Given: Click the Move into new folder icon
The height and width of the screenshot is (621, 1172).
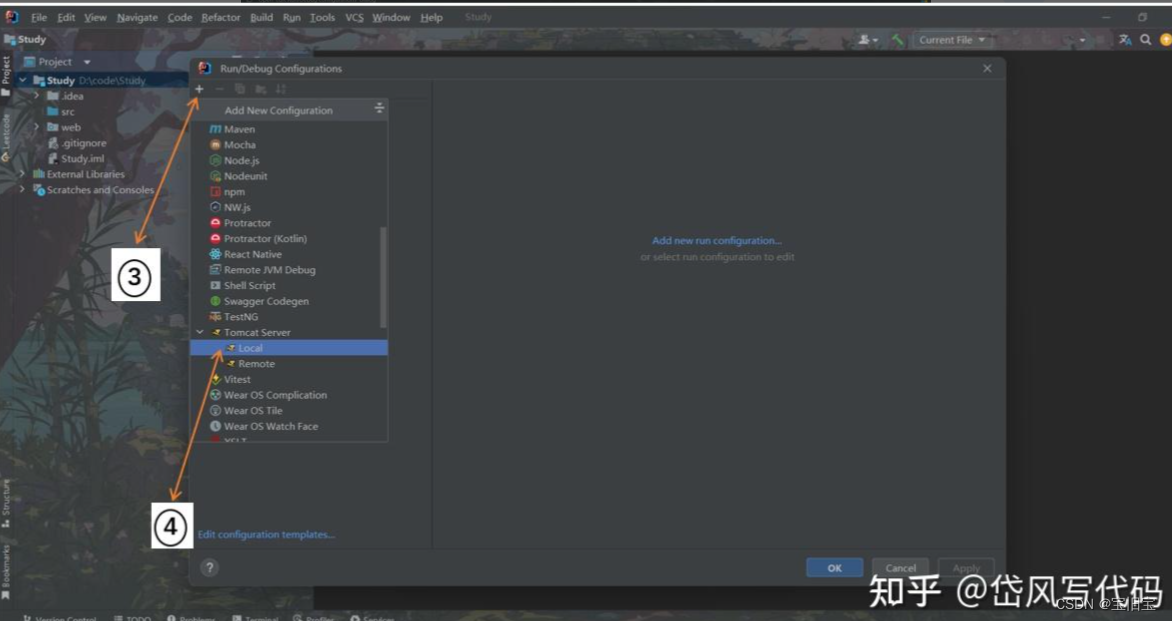Looking at the screenshot, I should [260, 89].
